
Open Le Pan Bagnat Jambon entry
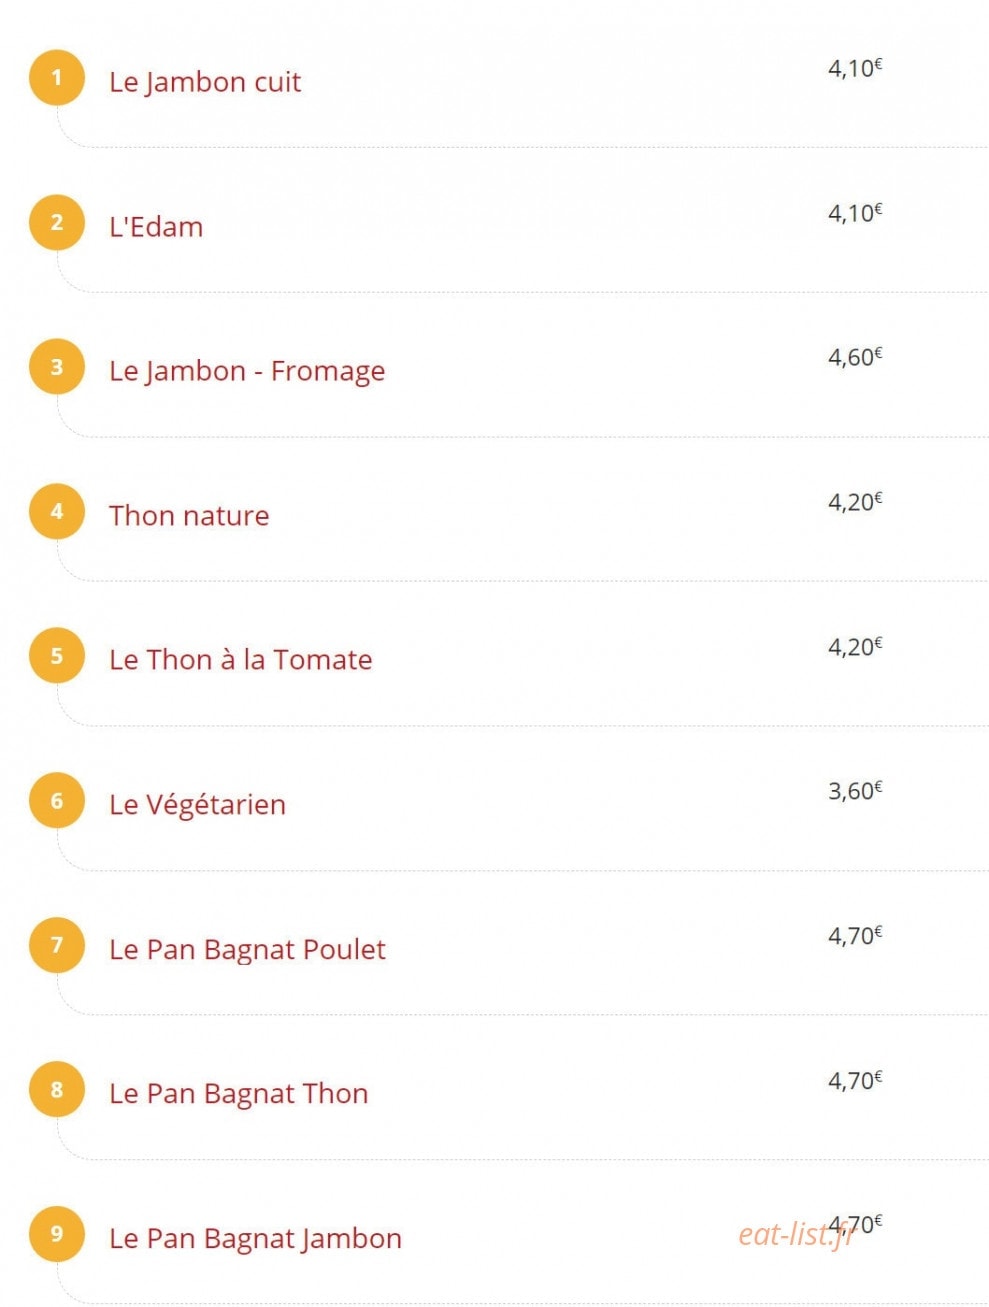[255, 1239]
